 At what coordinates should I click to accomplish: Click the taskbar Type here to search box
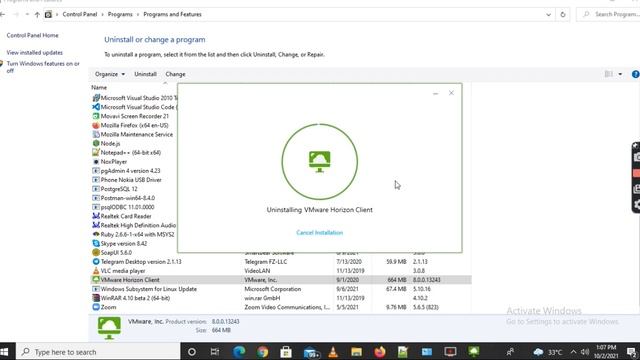click(98, 352)
